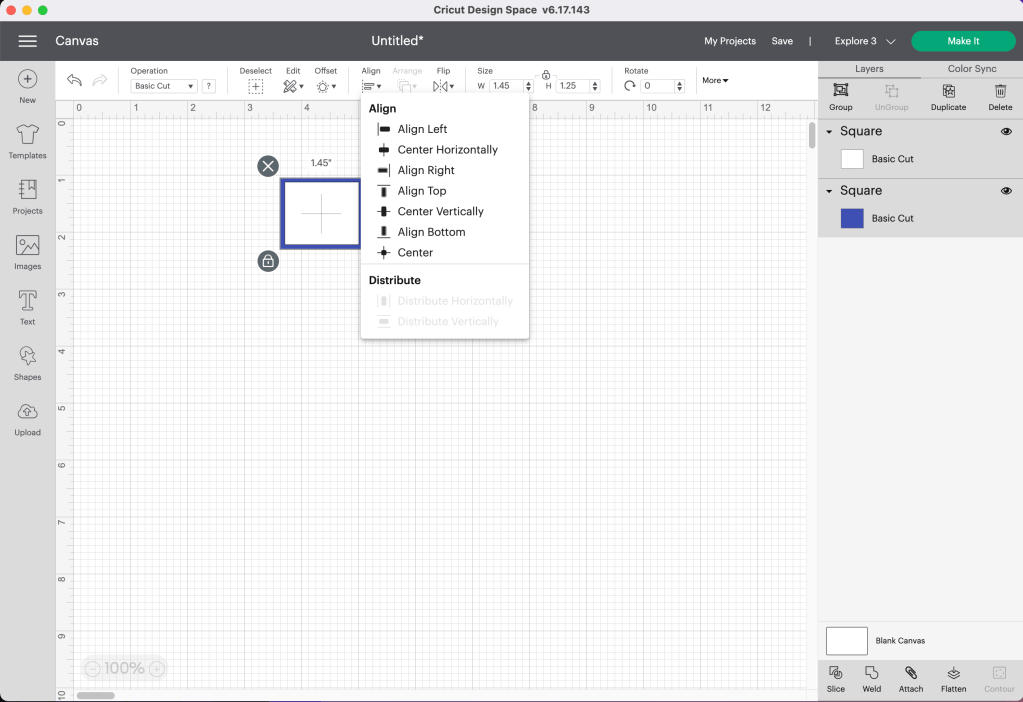Viewport: 1023px width, 702px height.
Task: Open the Shapes tool
Action: [x=27, y=362]
